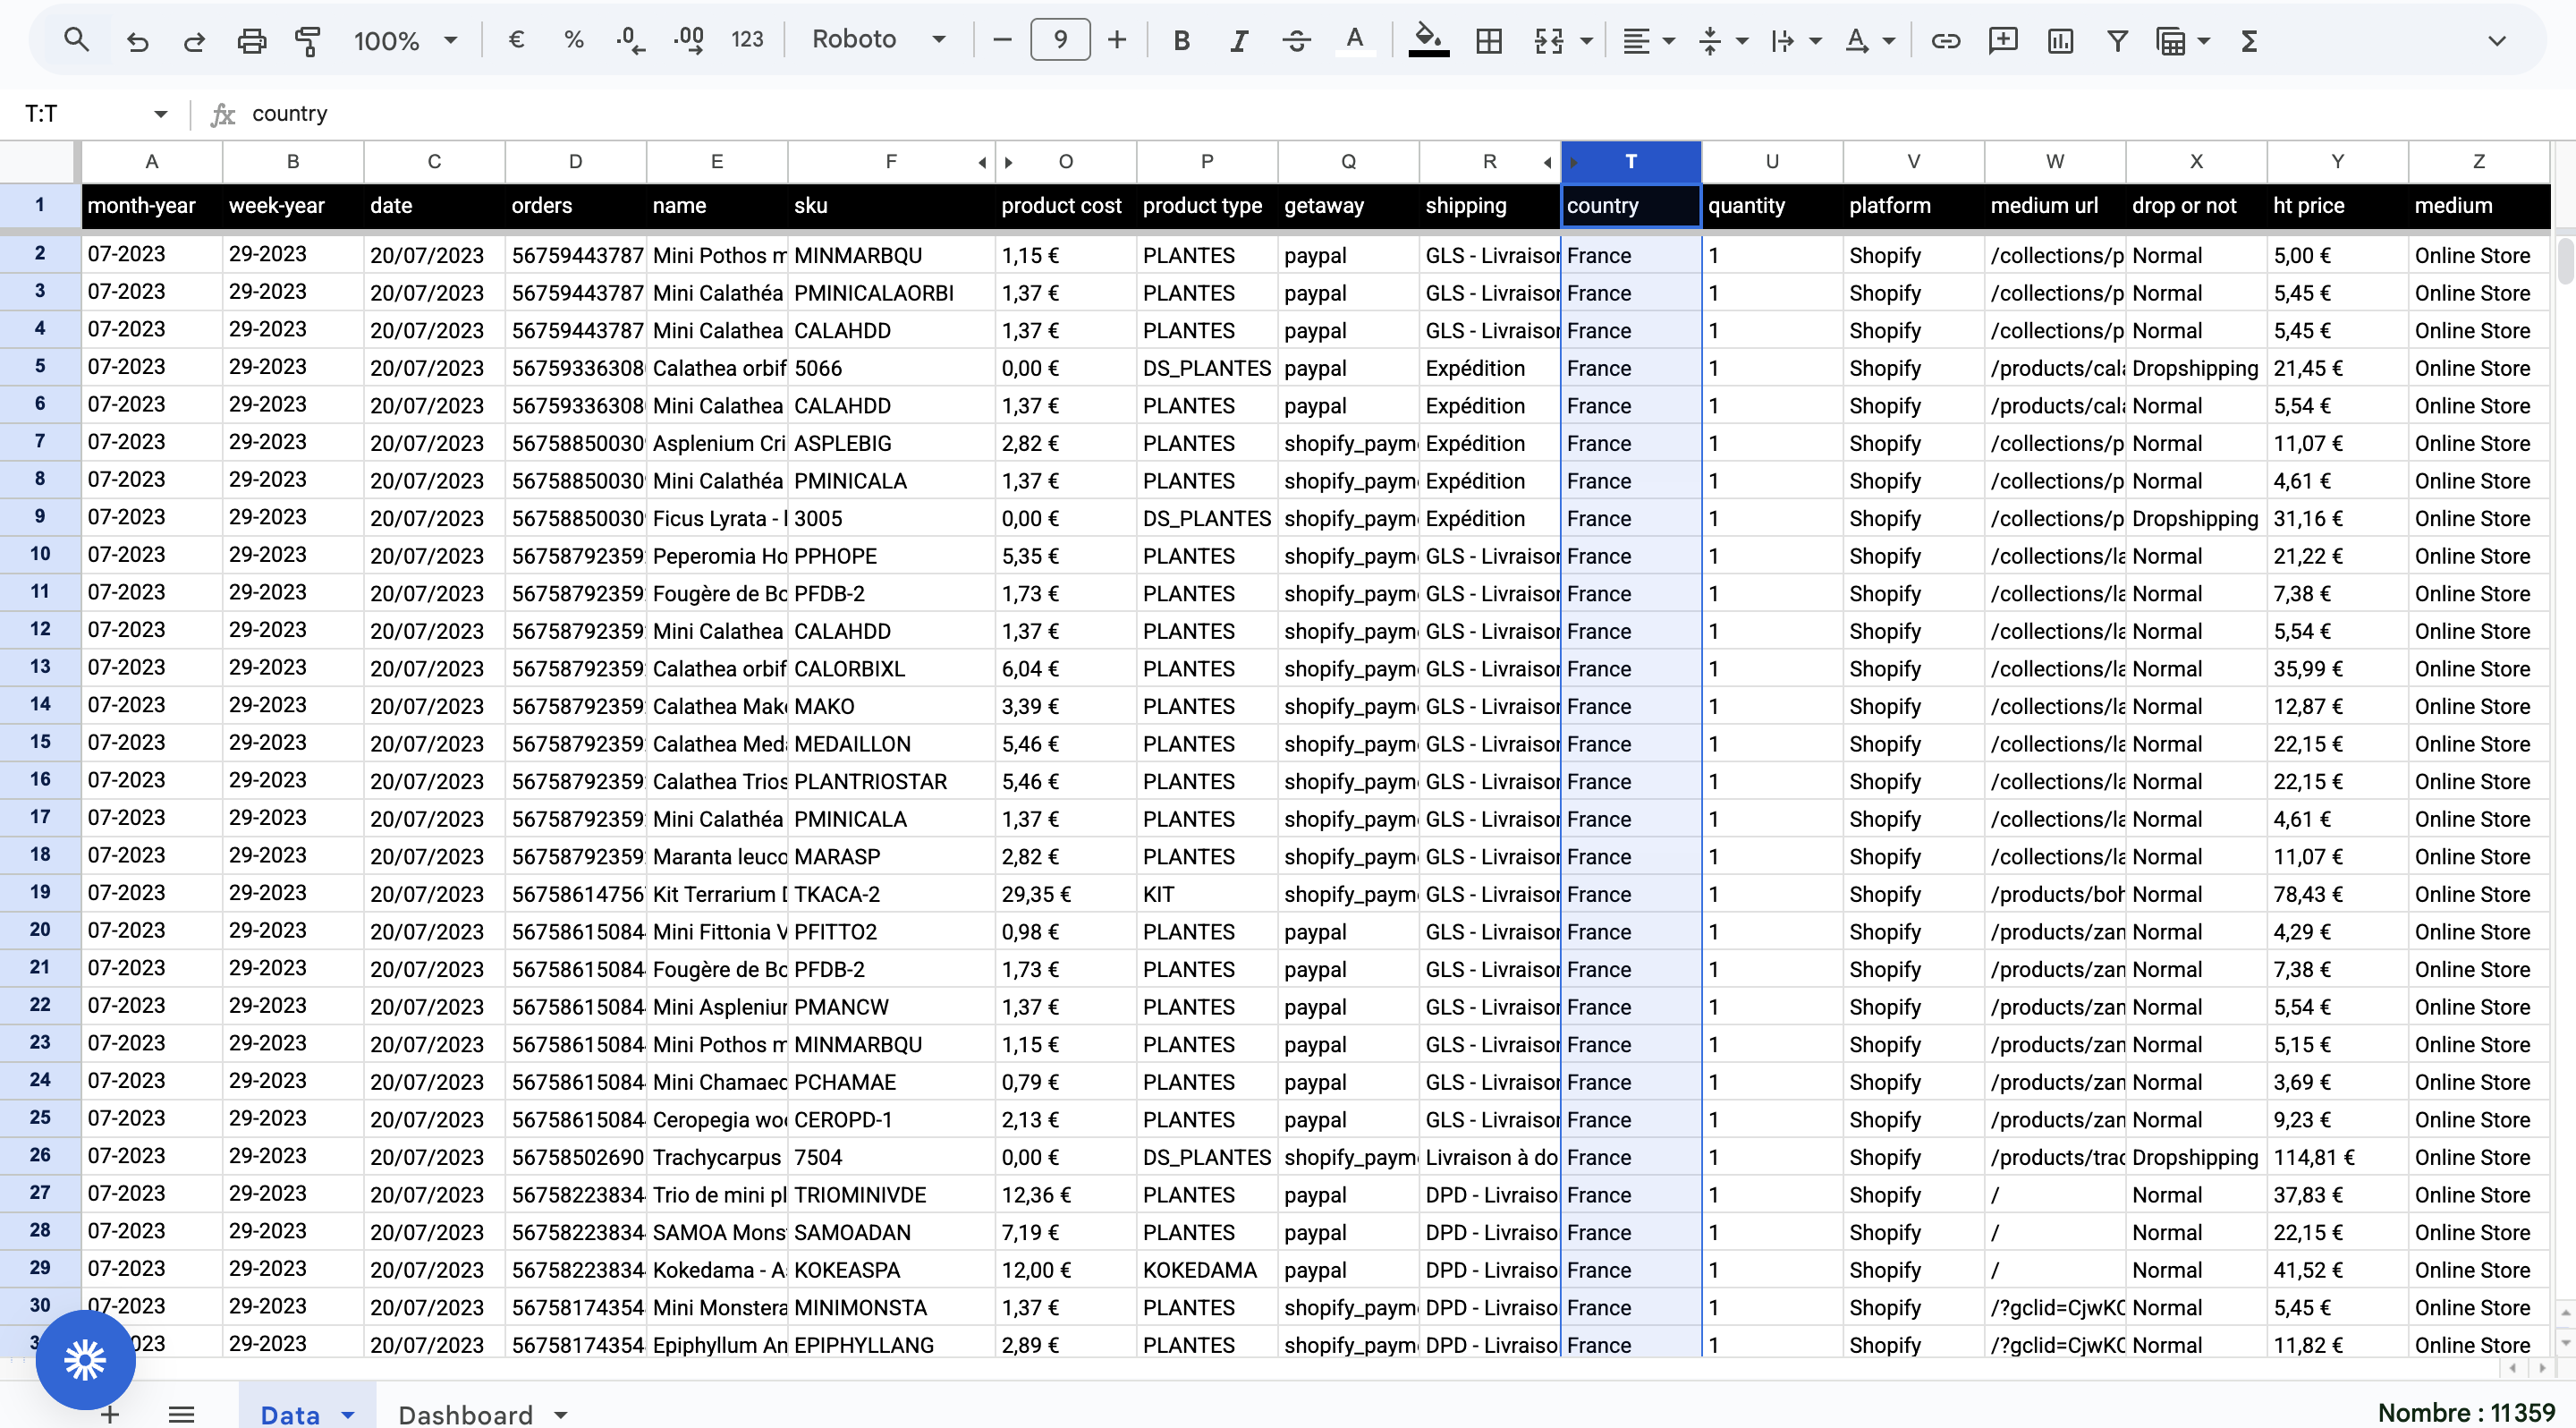Viewport: 2576px width, 1428px height.
Task: Undo the last action
Action: tap(137, 41)
